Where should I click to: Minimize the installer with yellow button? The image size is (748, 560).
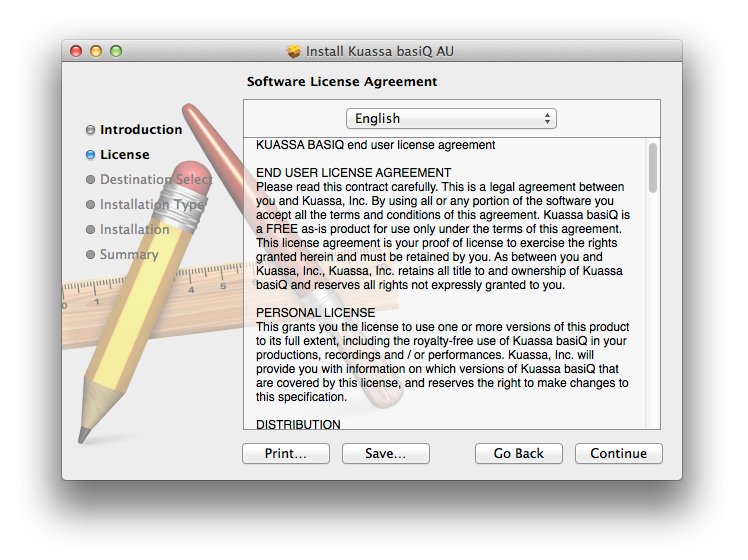point(96,51)
